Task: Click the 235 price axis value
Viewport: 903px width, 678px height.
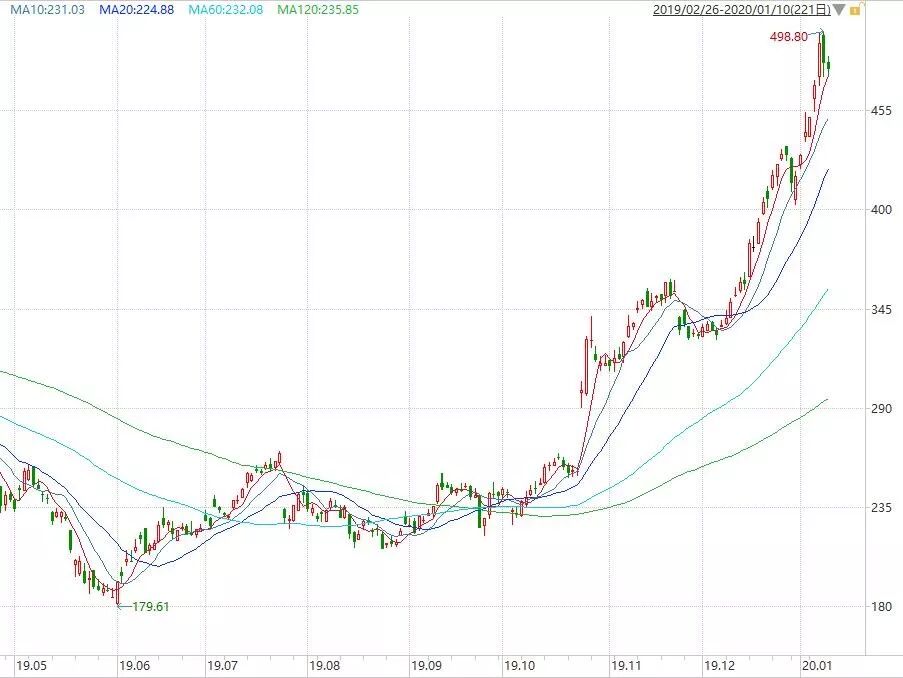Action: [x=881, y=507]
